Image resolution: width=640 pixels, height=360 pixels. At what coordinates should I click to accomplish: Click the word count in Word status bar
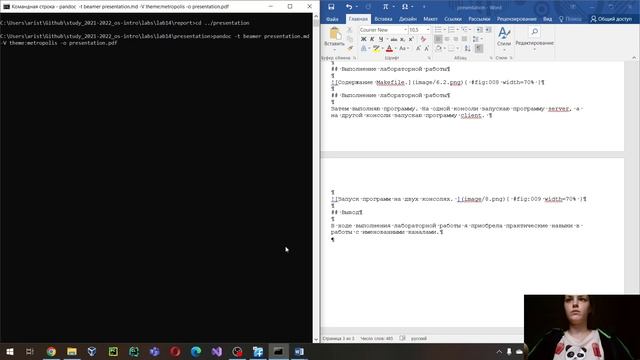click(376, 338)
